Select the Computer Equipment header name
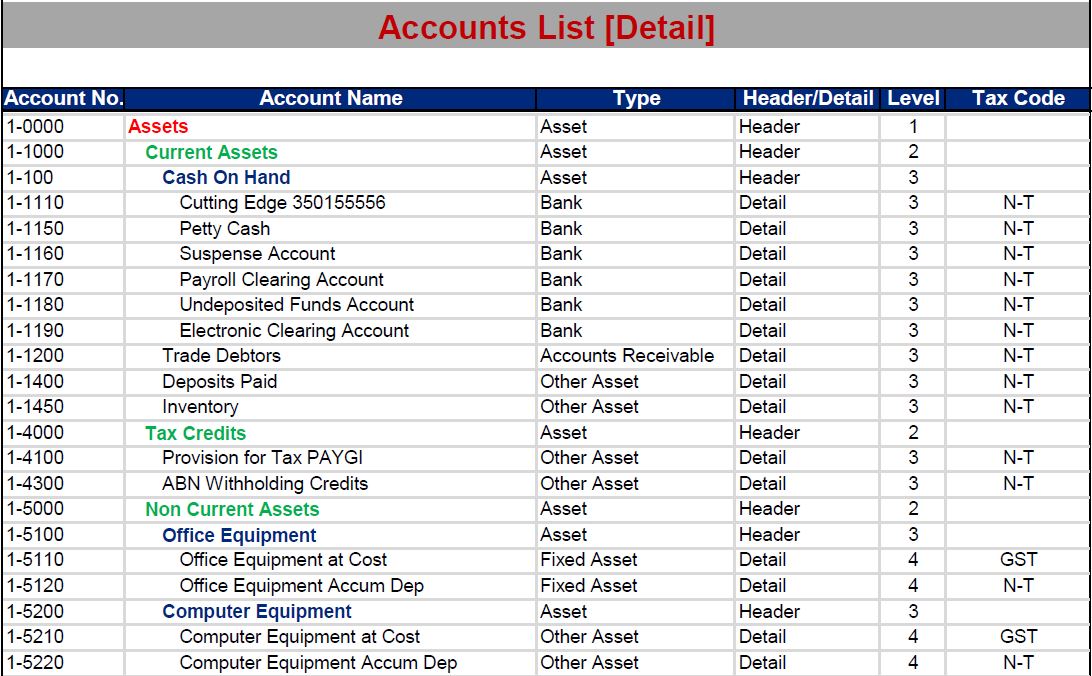 click(x=257, y=611)
